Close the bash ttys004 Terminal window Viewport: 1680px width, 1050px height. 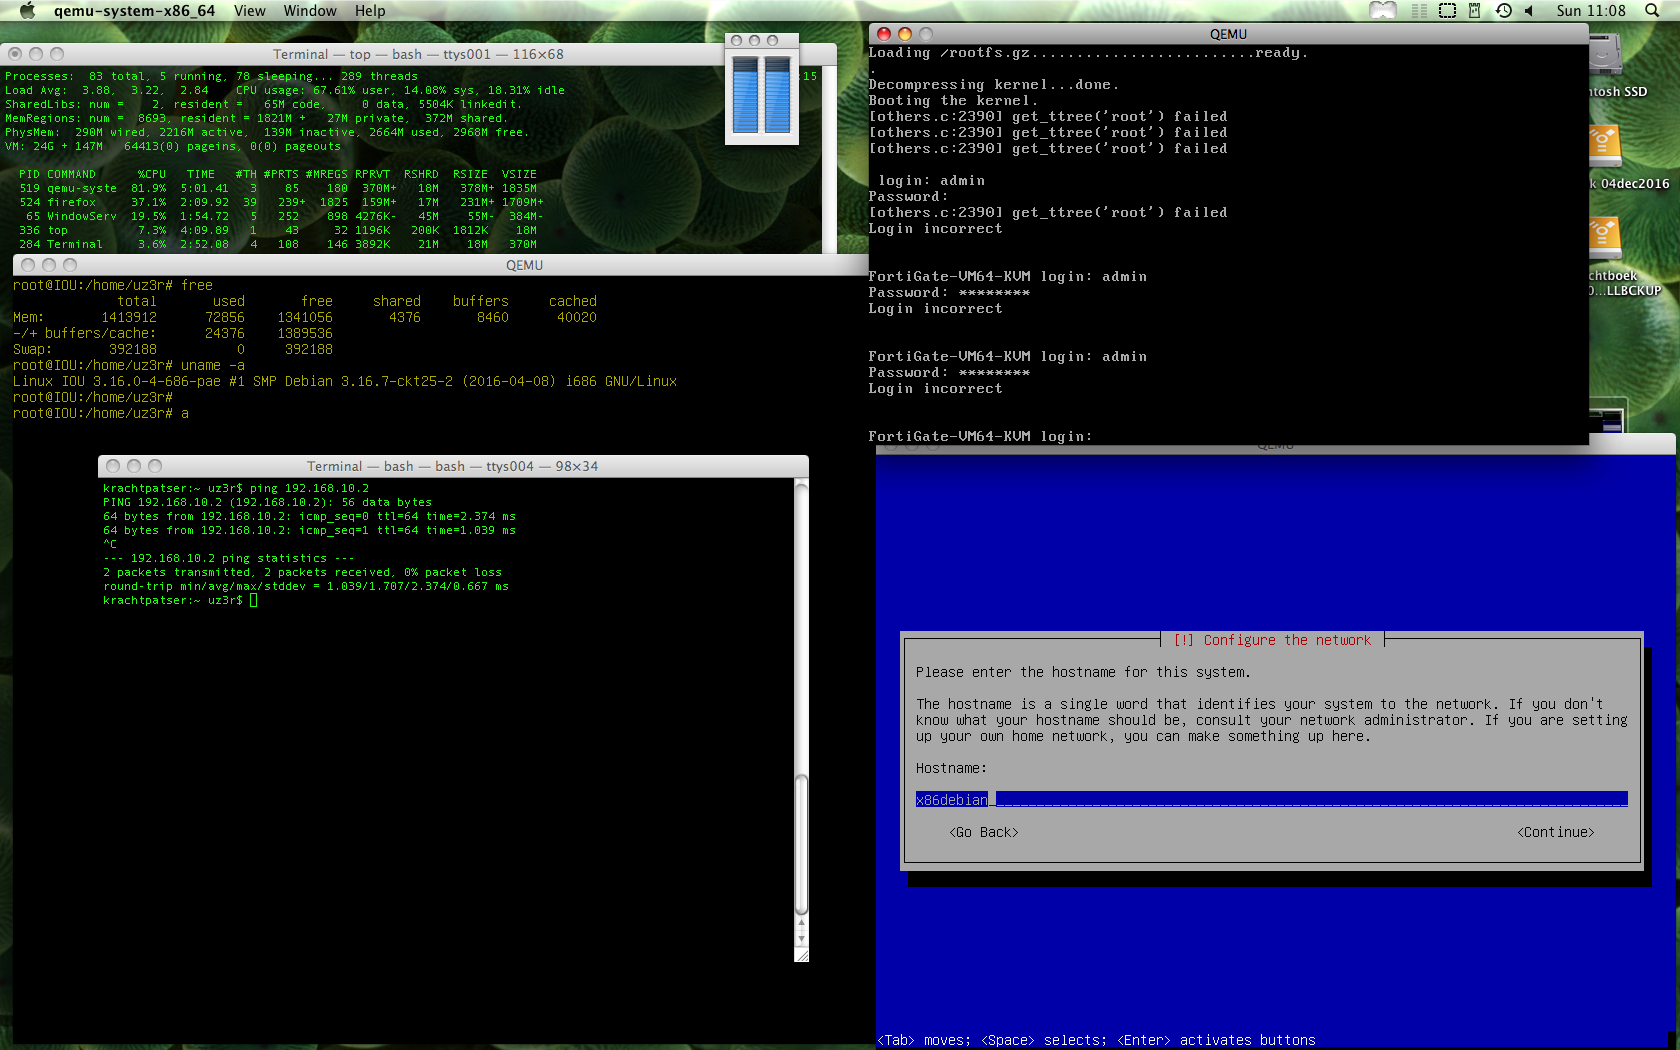tap(113, 466)
